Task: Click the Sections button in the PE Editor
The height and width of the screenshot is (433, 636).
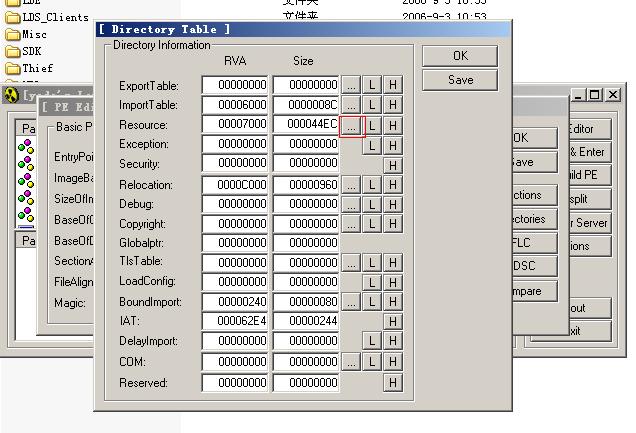Action: tap(535, 195)
